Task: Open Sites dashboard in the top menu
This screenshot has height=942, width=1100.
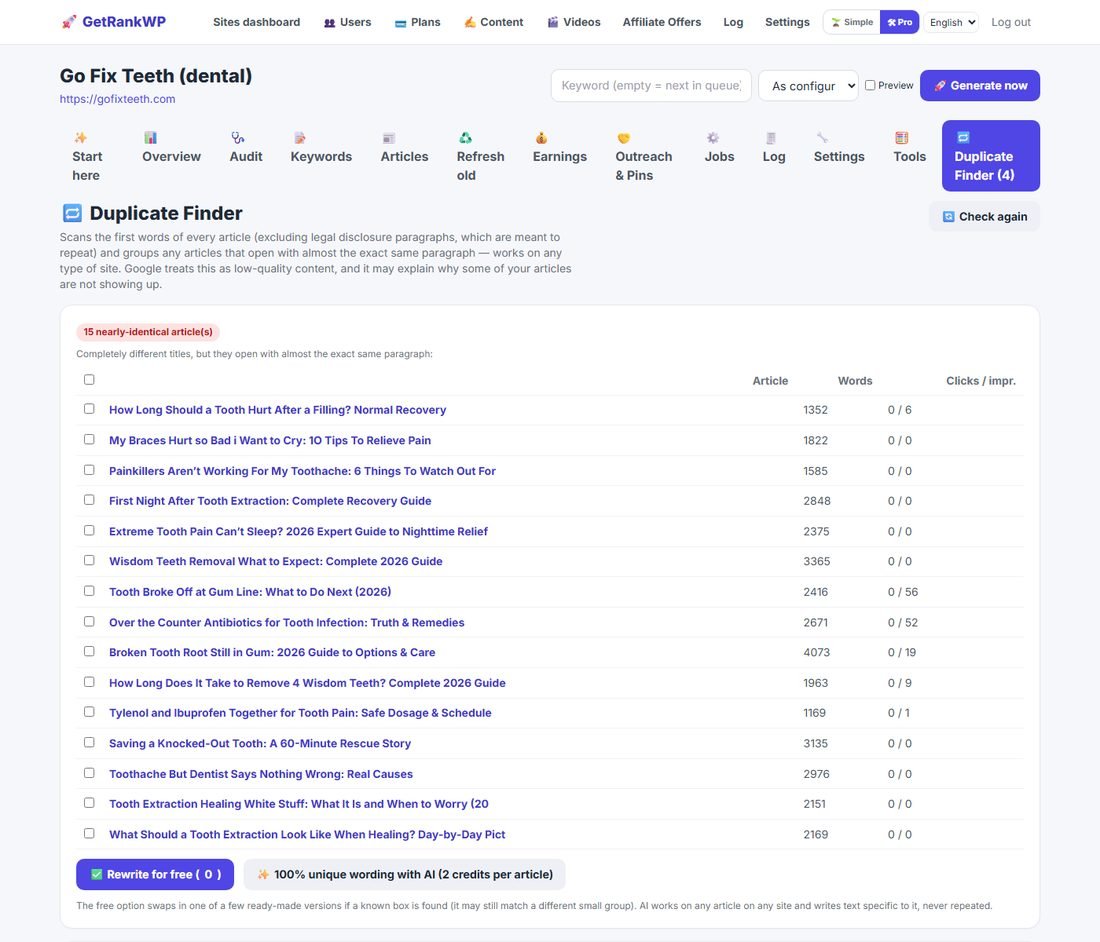Action: pyautogui.click(x=256, y=22)
